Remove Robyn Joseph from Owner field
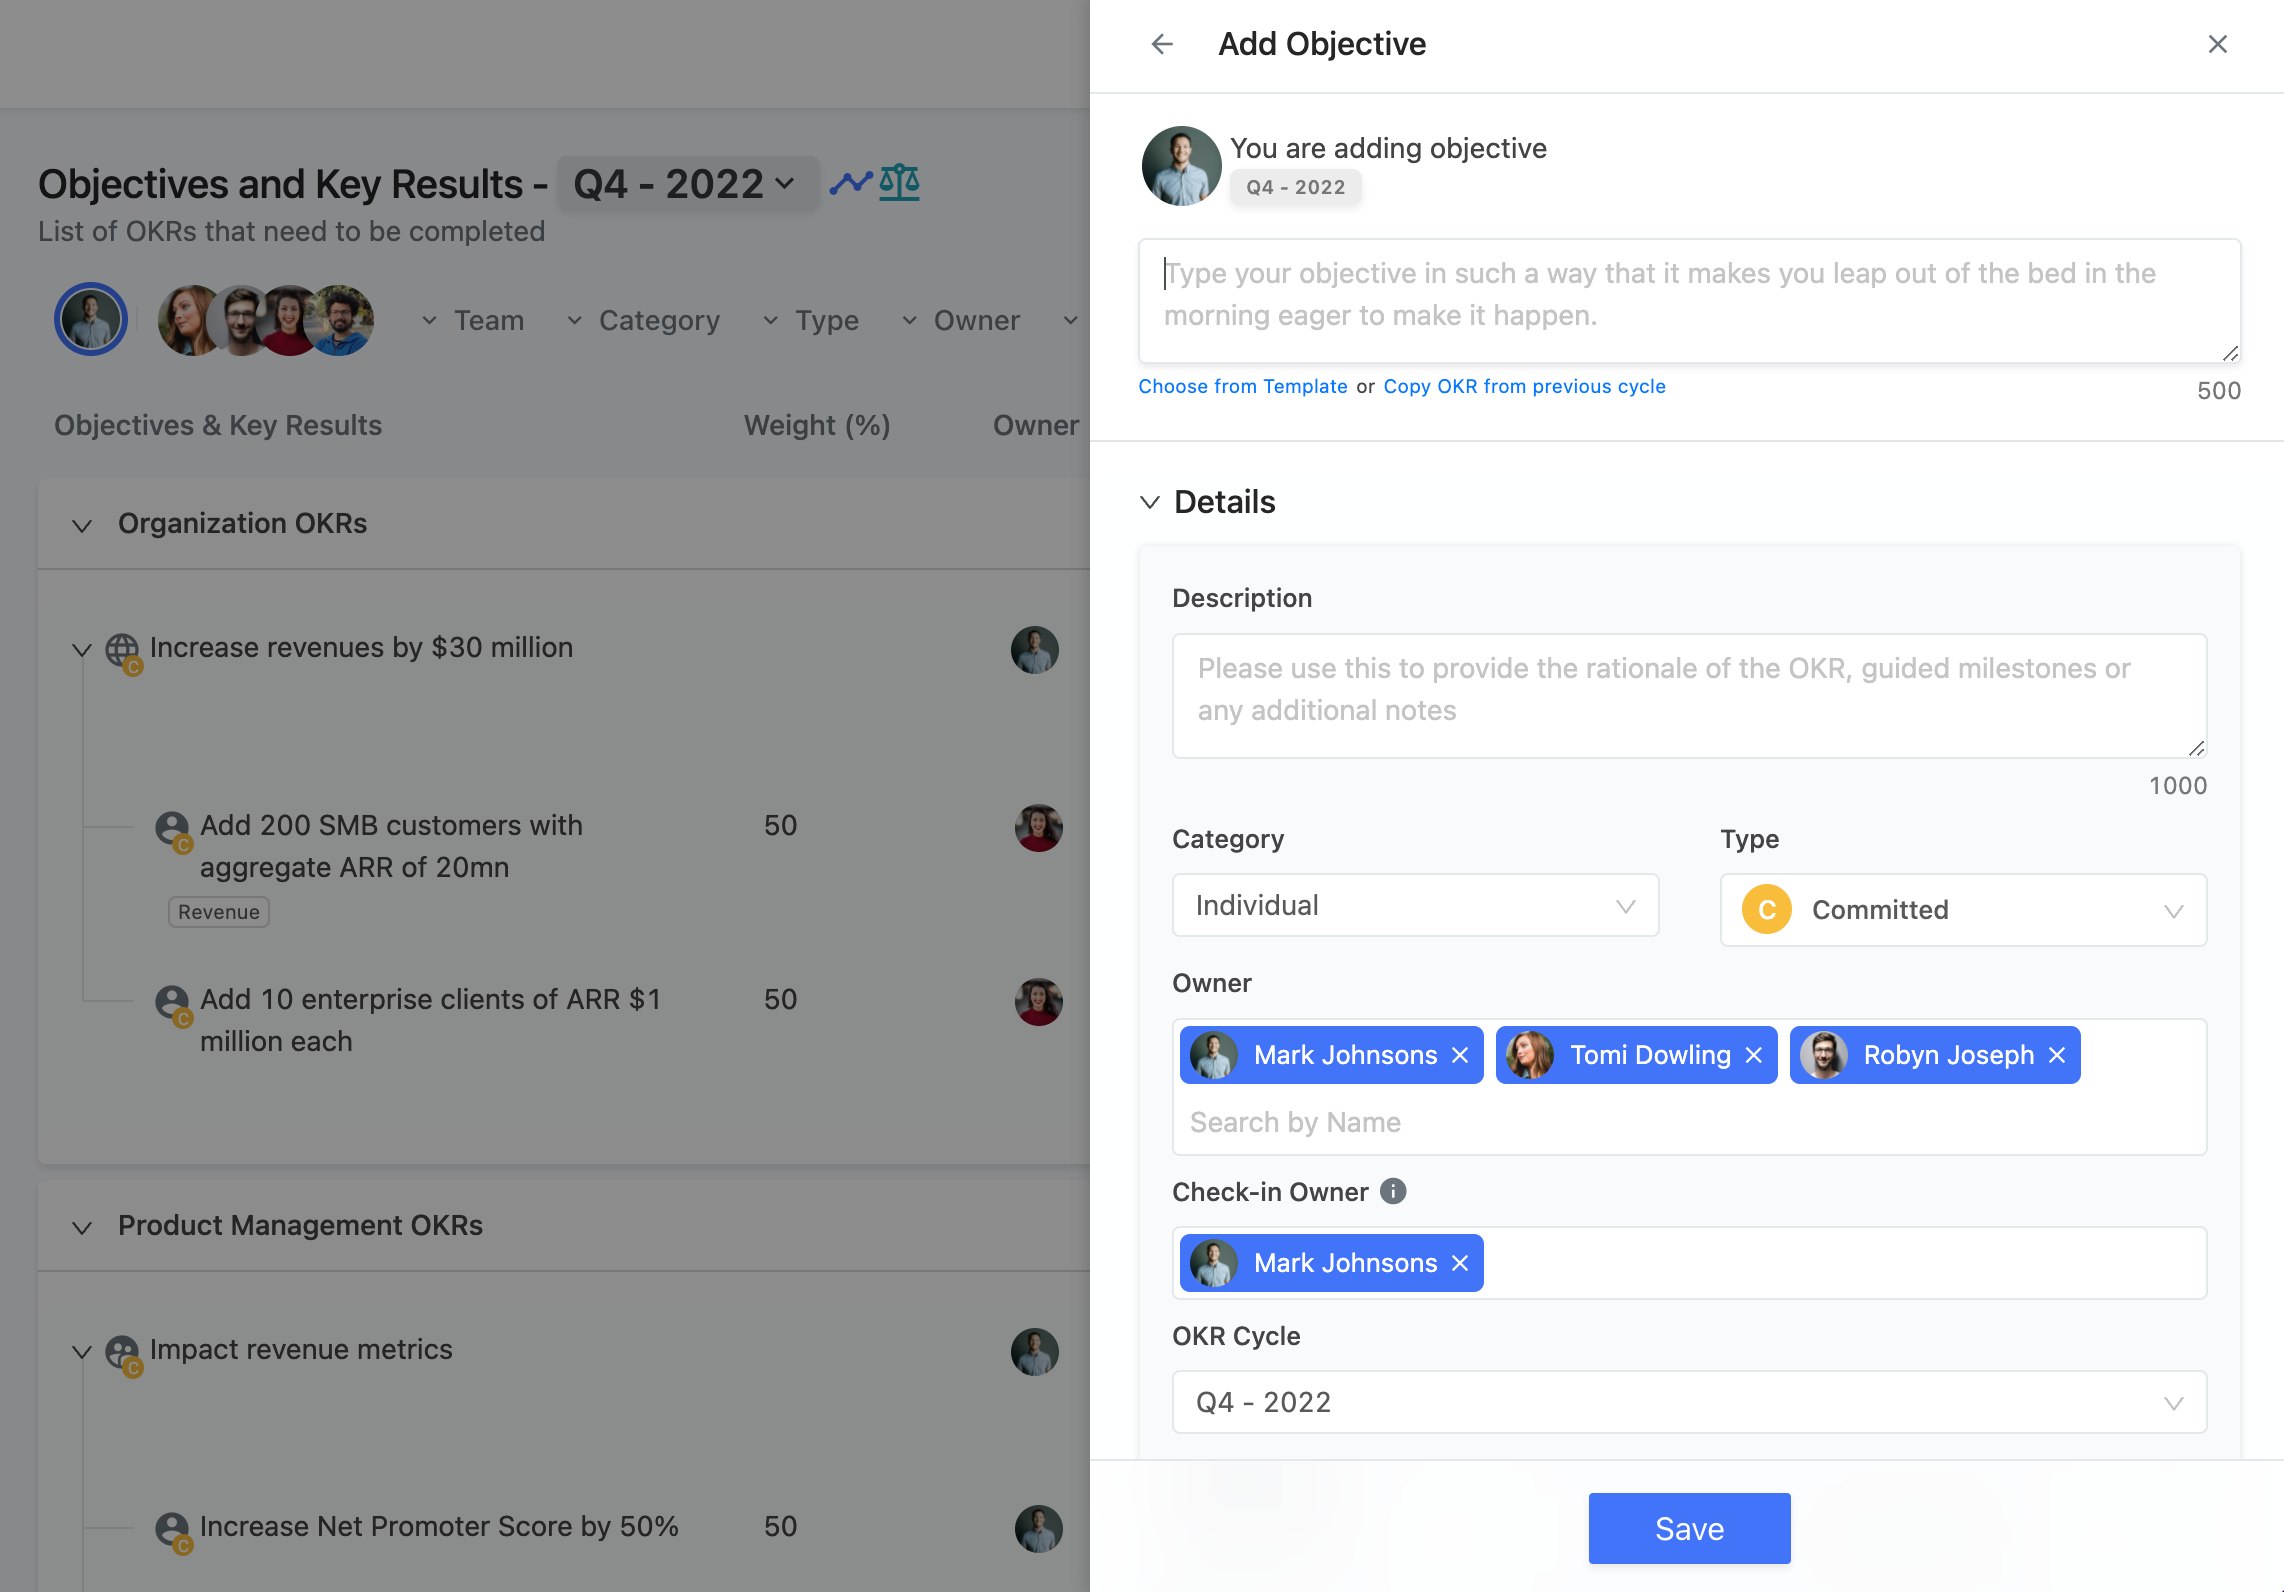The width and height of the screenshot is (2284, 1592). point(2057,1055)
